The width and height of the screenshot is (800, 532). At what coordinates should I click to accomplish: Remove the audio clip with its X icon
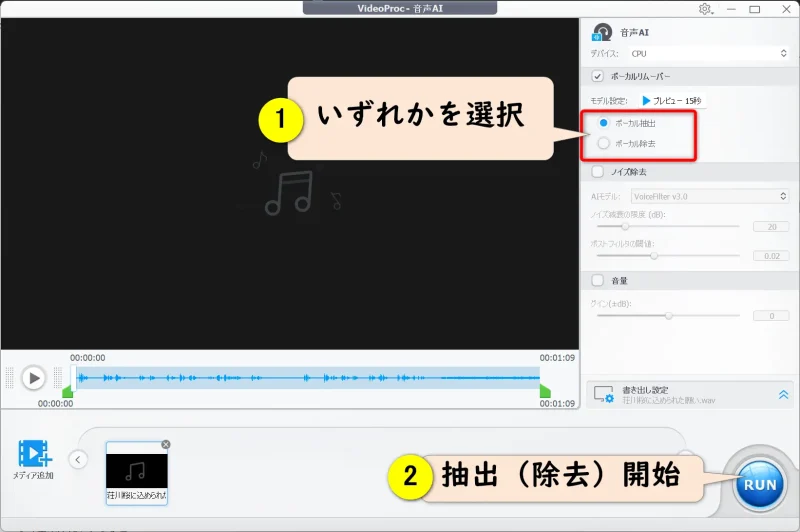pyautogui.click(x=165, y=445)
